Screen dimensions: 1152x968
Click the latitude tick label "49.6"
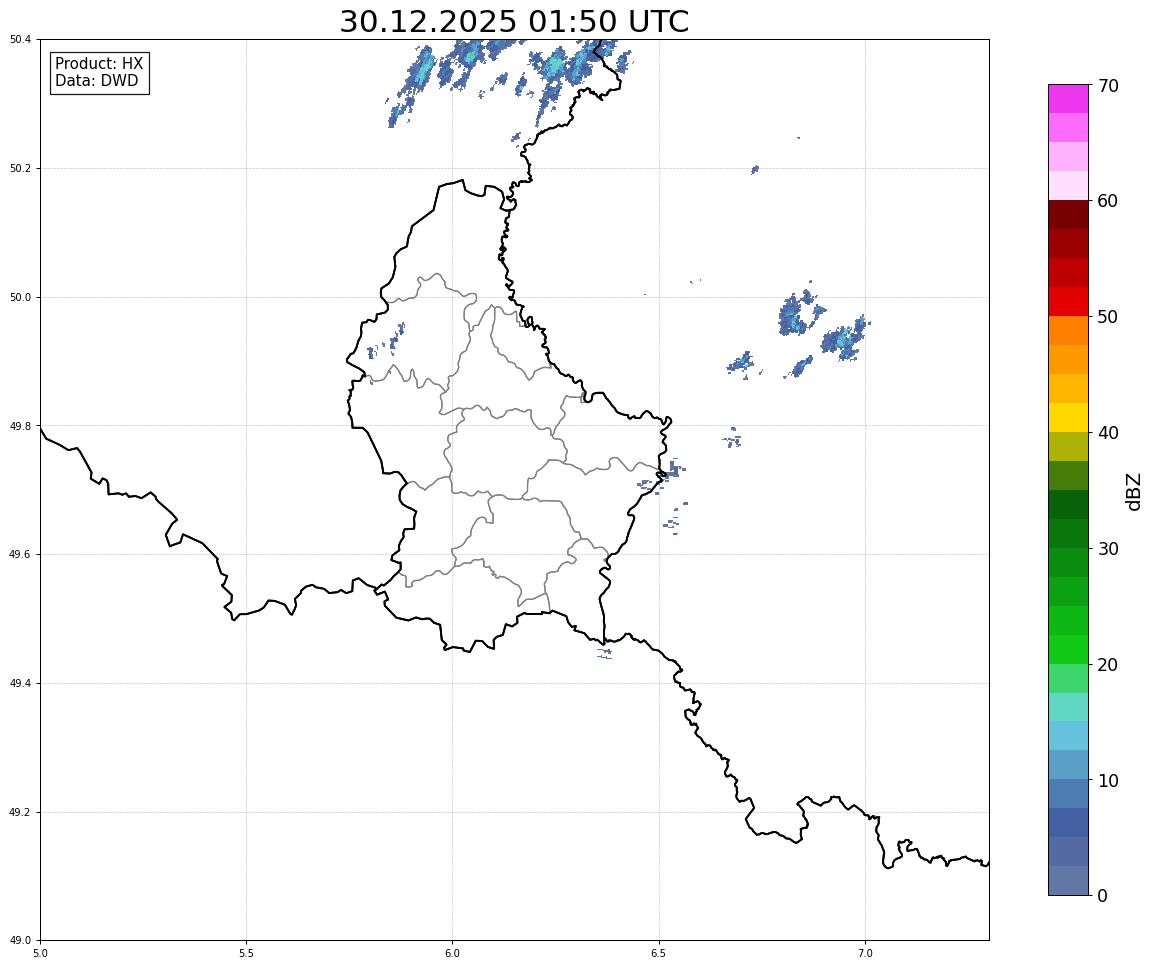(20, 555)
